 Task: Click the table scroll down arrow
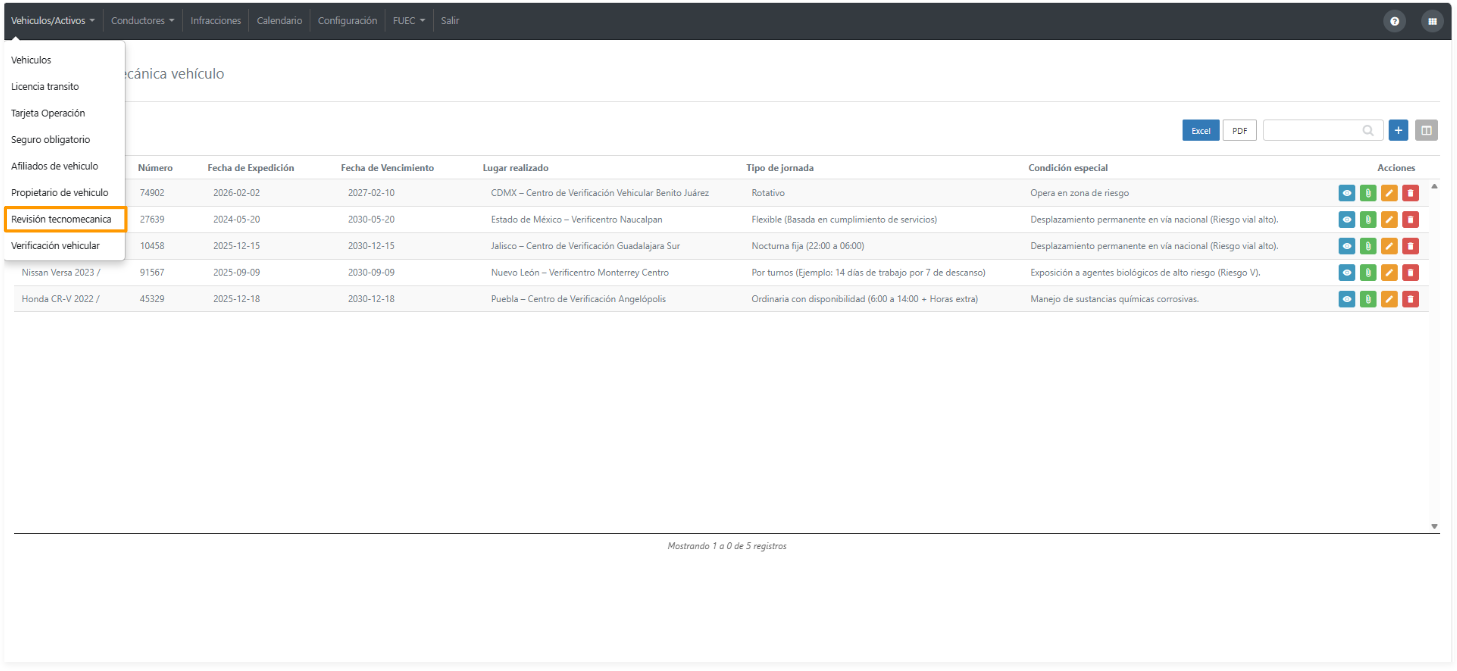pos(1434,526)
